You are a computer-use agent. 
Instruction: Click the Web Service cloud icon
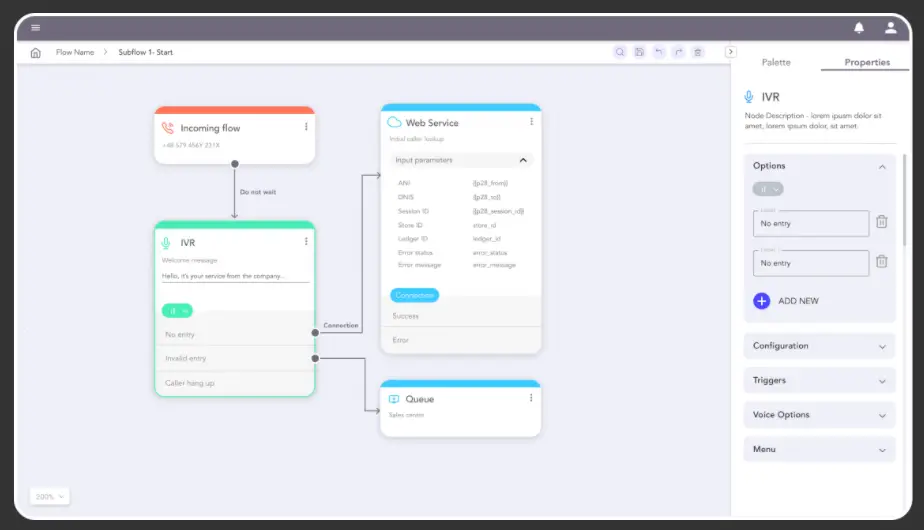[394, 122]
